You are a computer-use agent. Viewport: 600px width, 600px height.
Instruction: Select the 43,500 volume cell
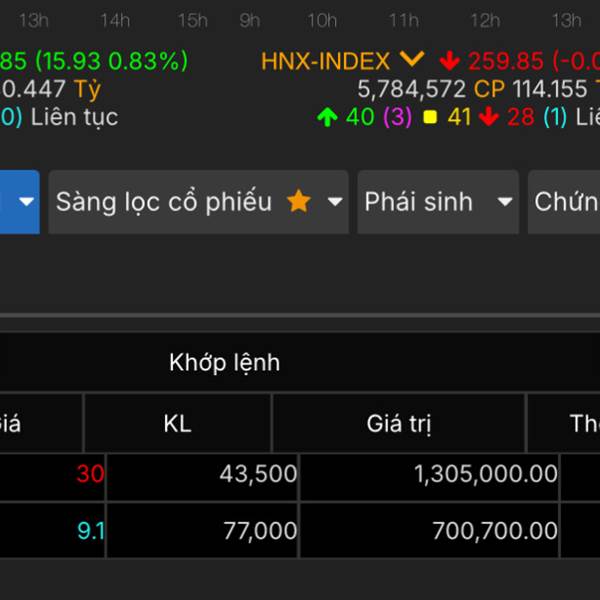258,475
